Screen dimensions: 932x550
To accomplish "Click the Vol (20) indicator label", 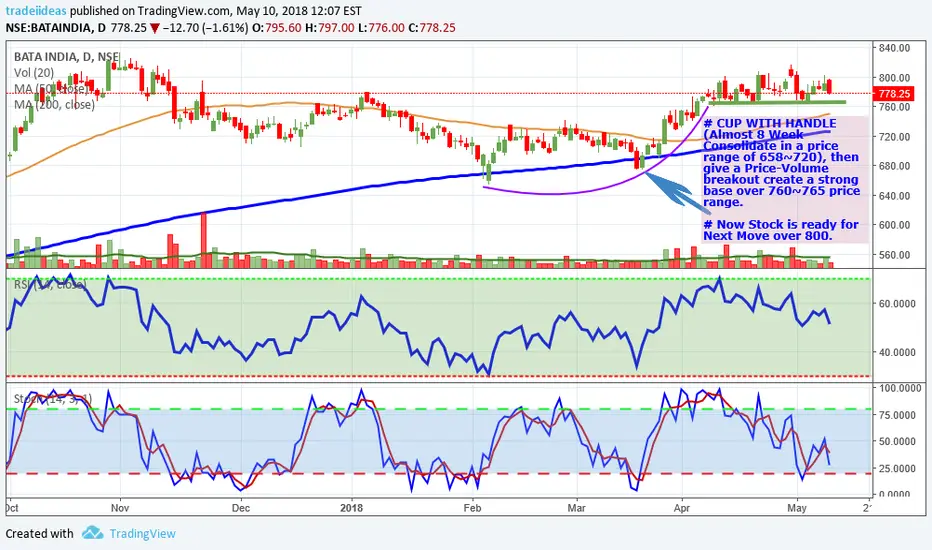I will click(34, 73).
